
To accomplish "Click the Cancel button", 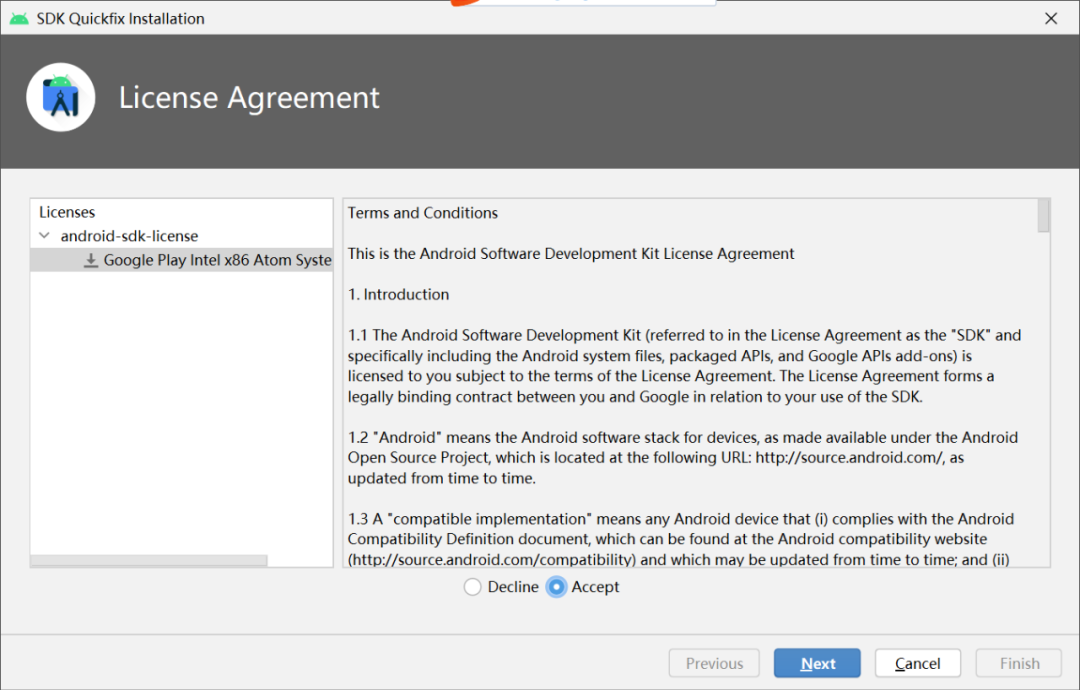I will (x=917, y=663).
